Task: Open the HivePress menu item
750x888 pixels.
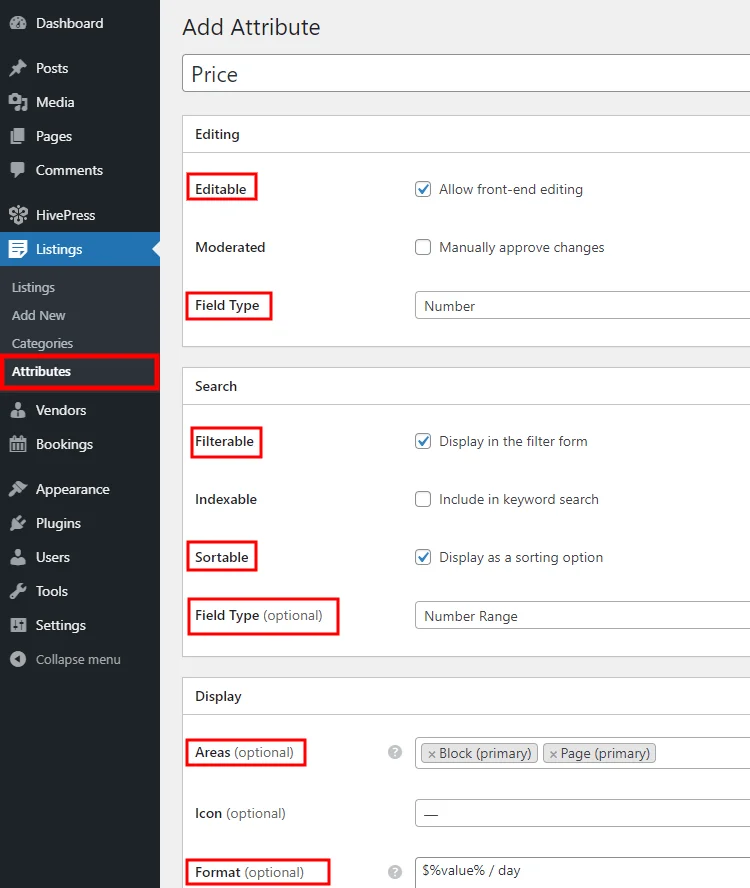Action: pyautogui.click(x=65, y=215)
